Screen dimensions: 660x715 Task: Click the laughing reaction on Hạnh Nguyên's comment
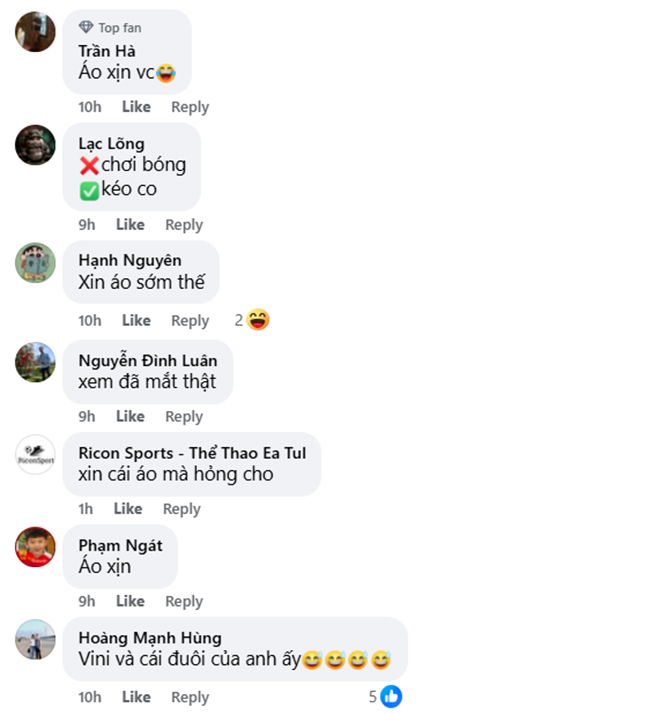coord(258,320)
